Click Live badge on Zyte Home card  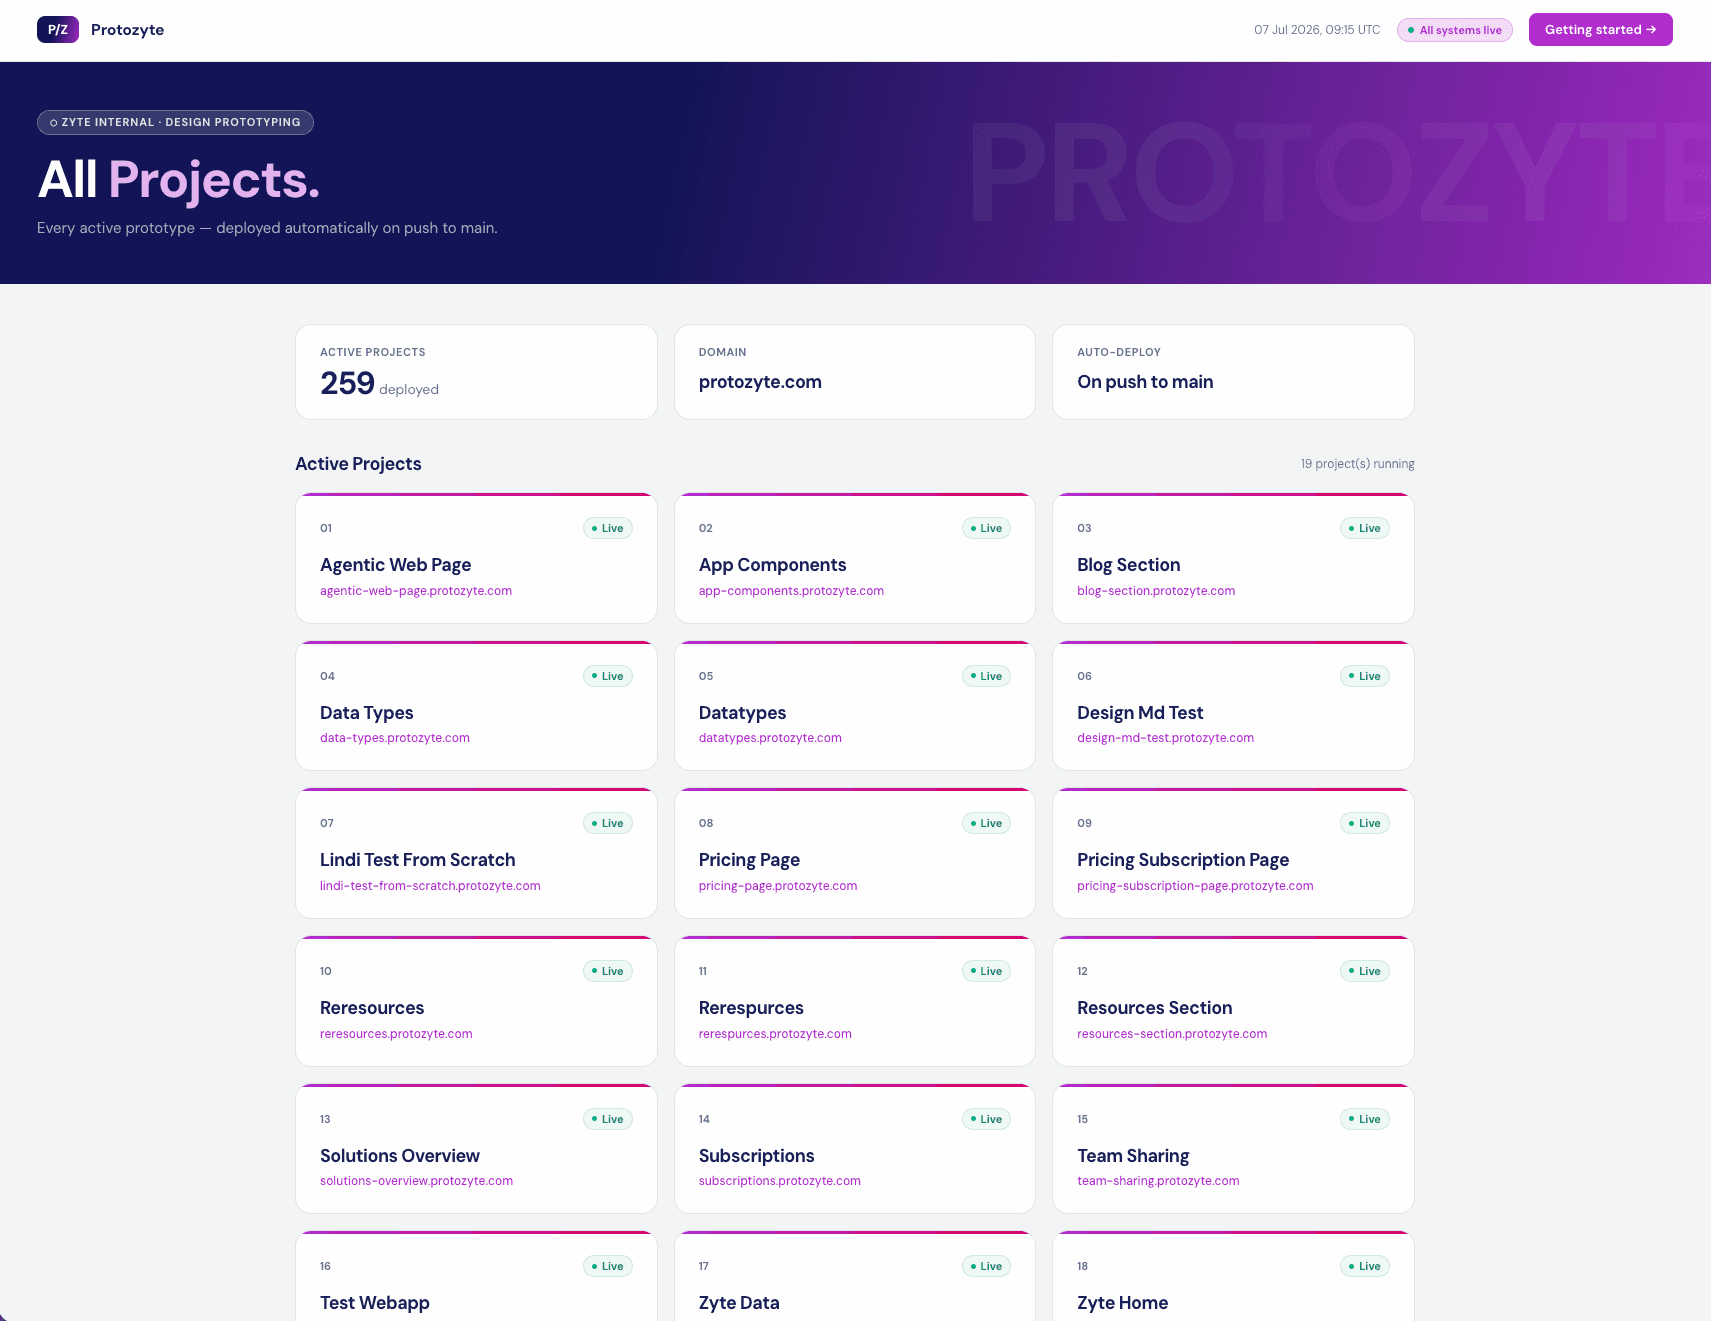(x=1365, y=1266)
